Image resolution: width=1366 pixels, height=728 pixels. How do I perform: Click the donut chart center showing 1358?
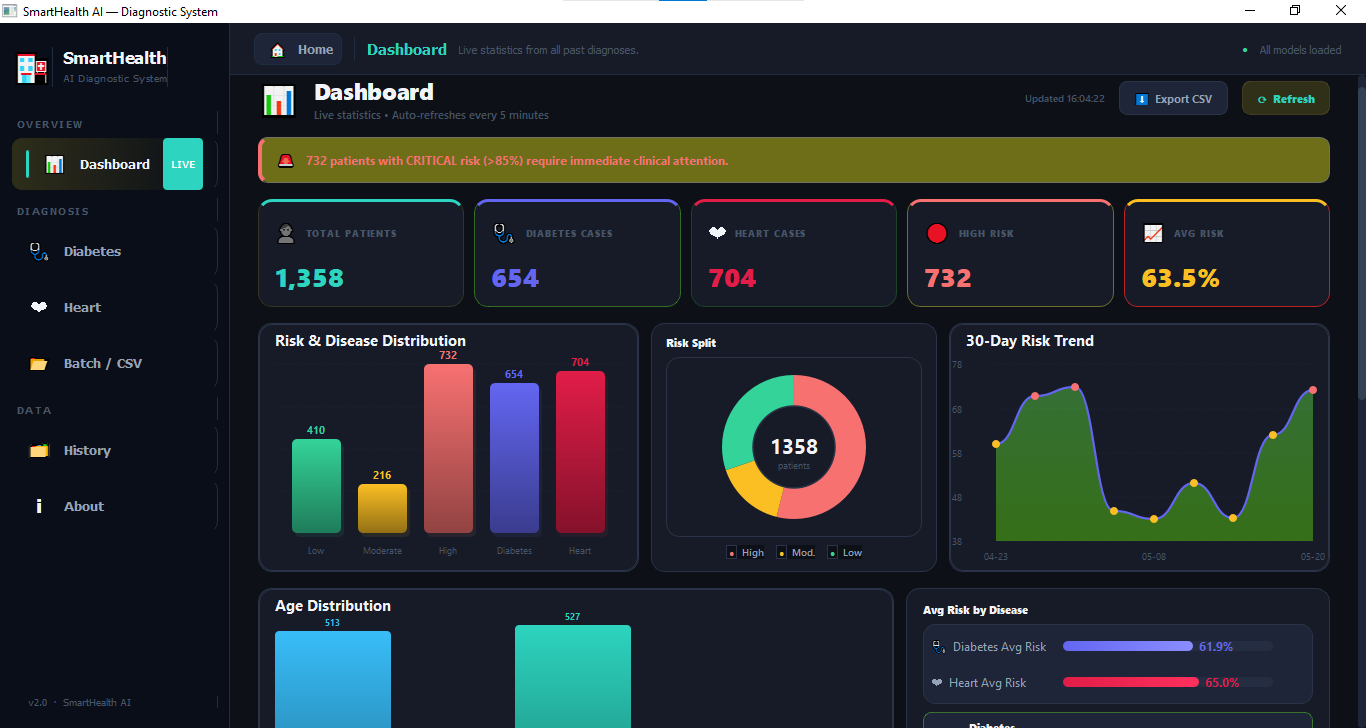794,447
